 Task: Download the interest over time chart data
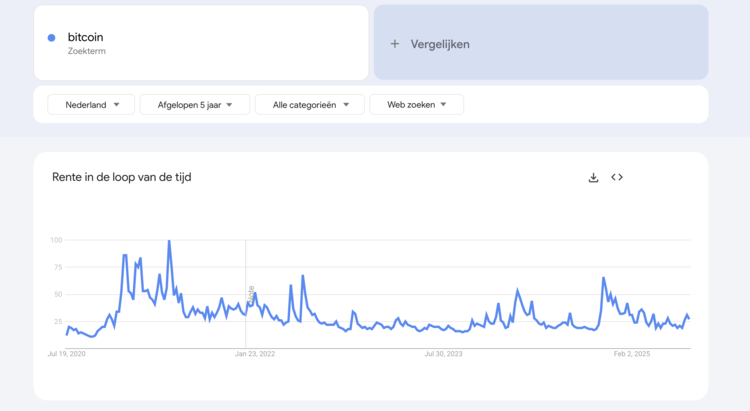pos(593,178)
